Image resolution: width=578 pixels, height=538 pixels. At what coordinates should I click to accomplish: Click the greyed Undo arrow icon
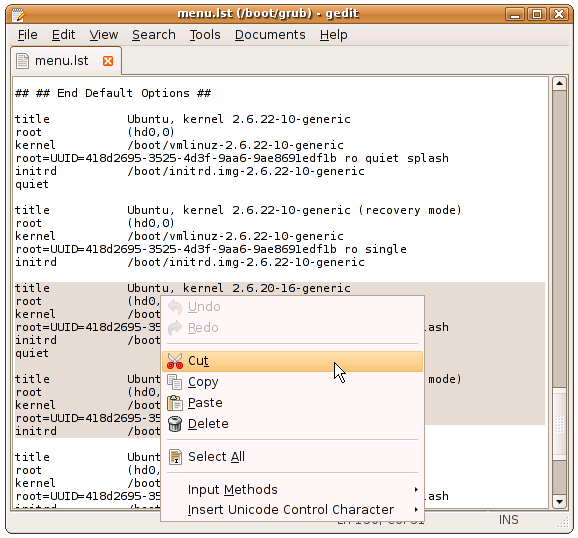tap(175, 307)
